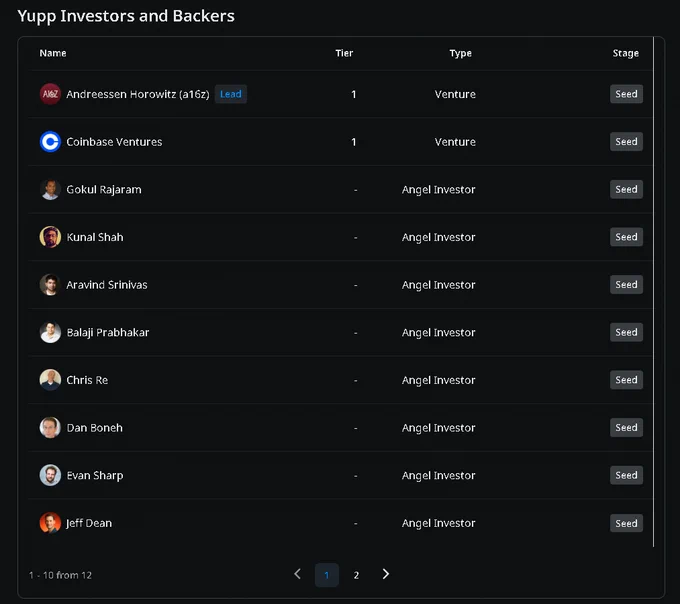Open Dan Boneh's avatar photo
This screenshot has width=680, height=604.
coord(50,428)
